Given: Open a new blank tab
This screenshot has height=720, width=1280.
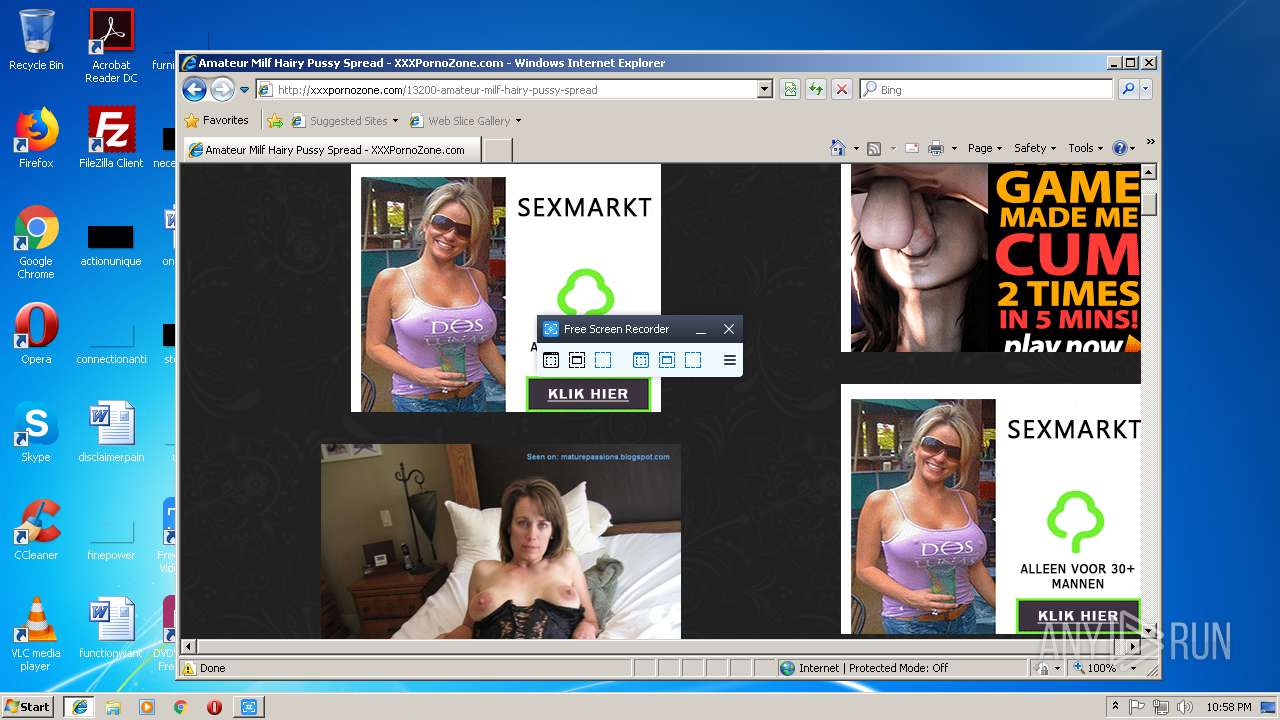Looking at the screenshot, I should click(498, 150).
